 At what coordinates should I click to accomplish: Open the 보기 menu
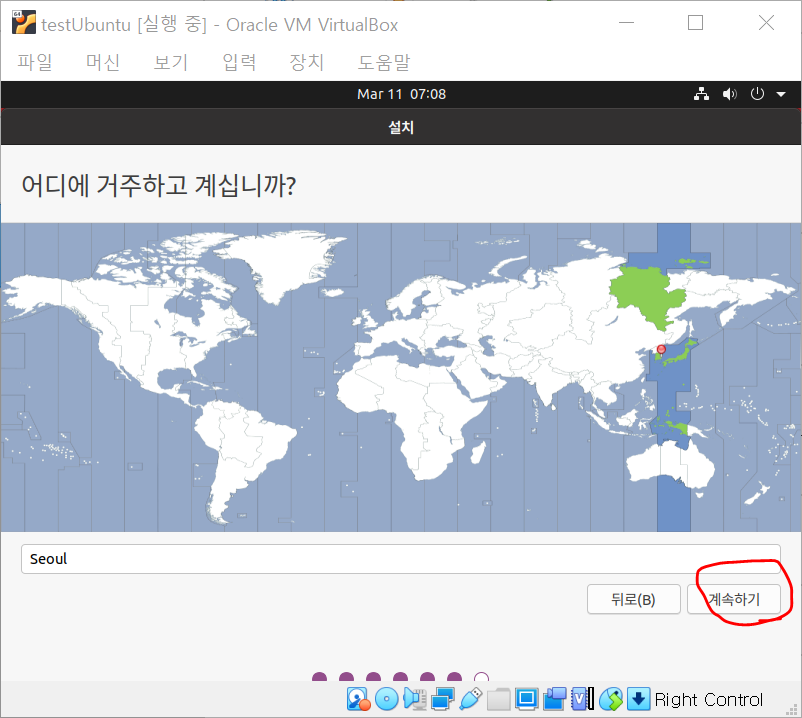[x=171, y=62]
